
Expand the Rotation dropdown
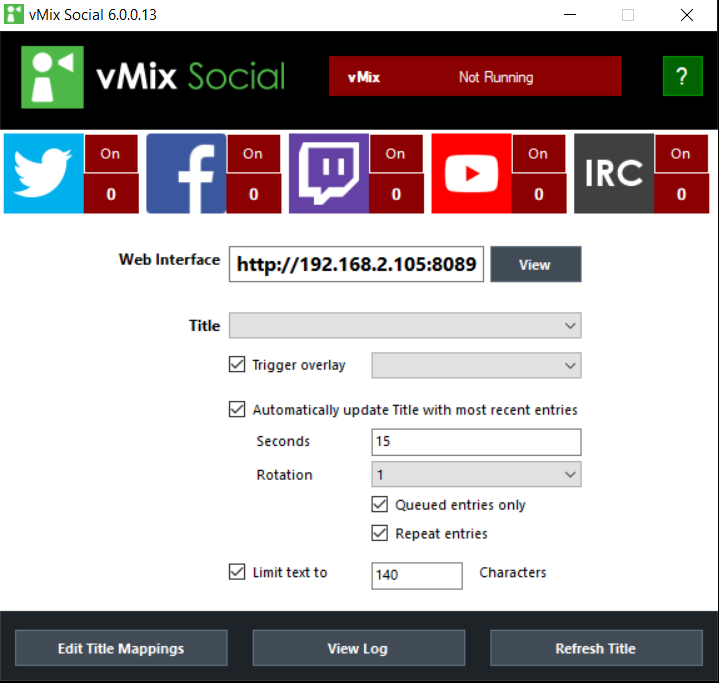click(x=476, y=474)
